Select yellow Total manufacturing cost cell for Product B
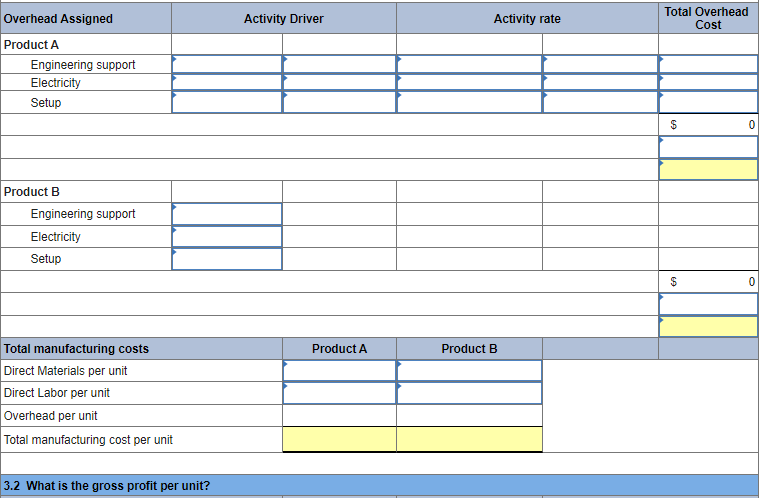 coord(469,439)
